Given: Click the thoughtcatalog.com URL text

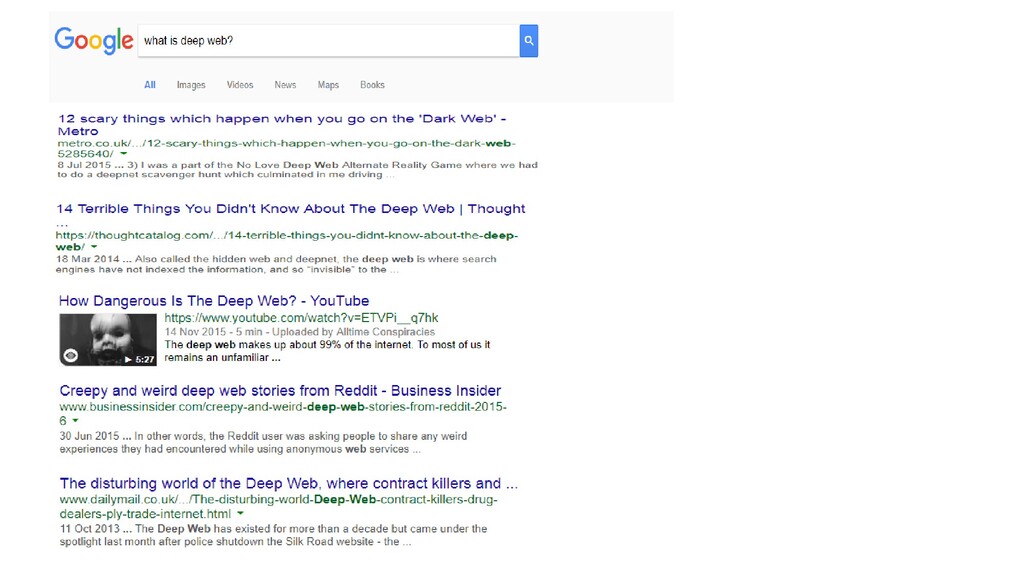Looking at the screenshot, I should 286,241.
